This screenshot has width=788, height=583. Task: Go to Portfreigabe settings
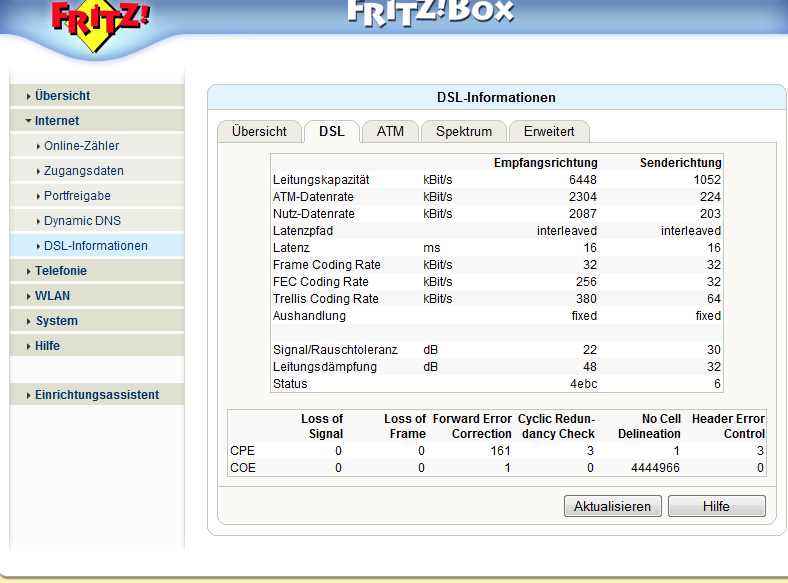(x=97, y=196)
